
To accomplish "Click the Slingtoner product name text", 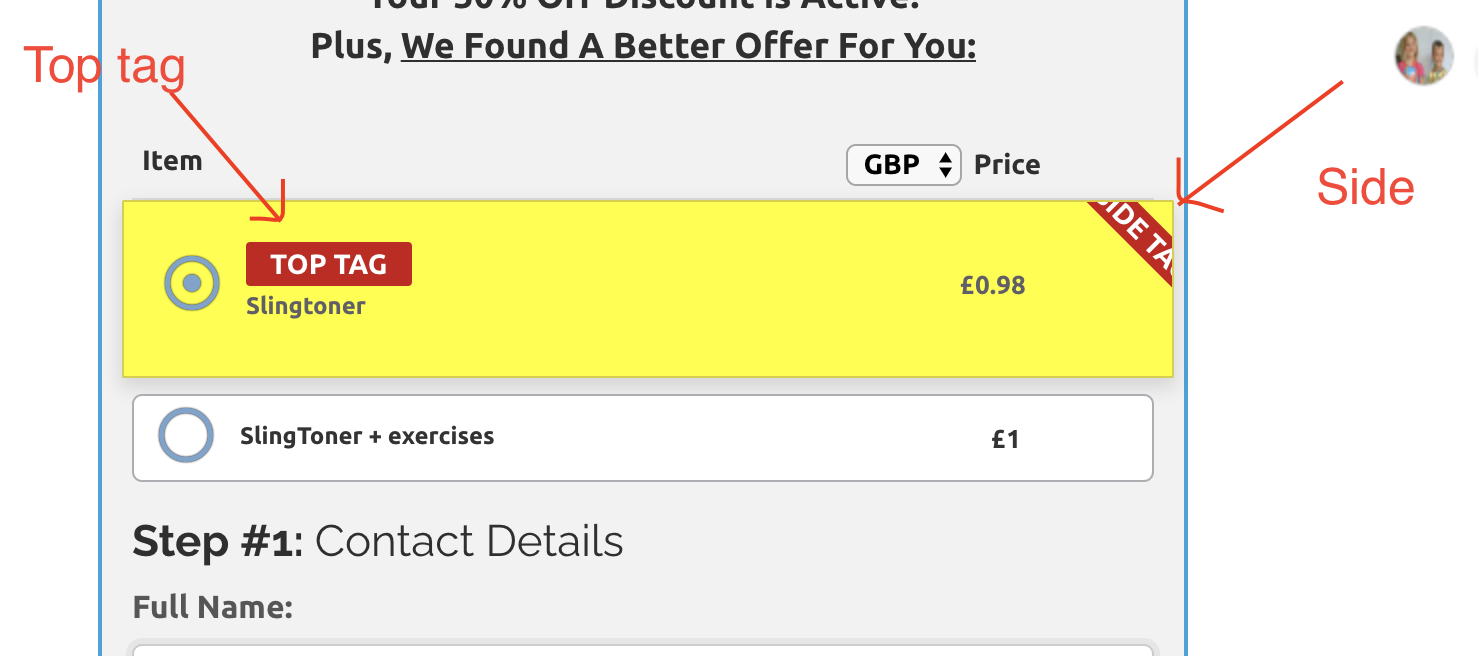I will pos(305,306).
